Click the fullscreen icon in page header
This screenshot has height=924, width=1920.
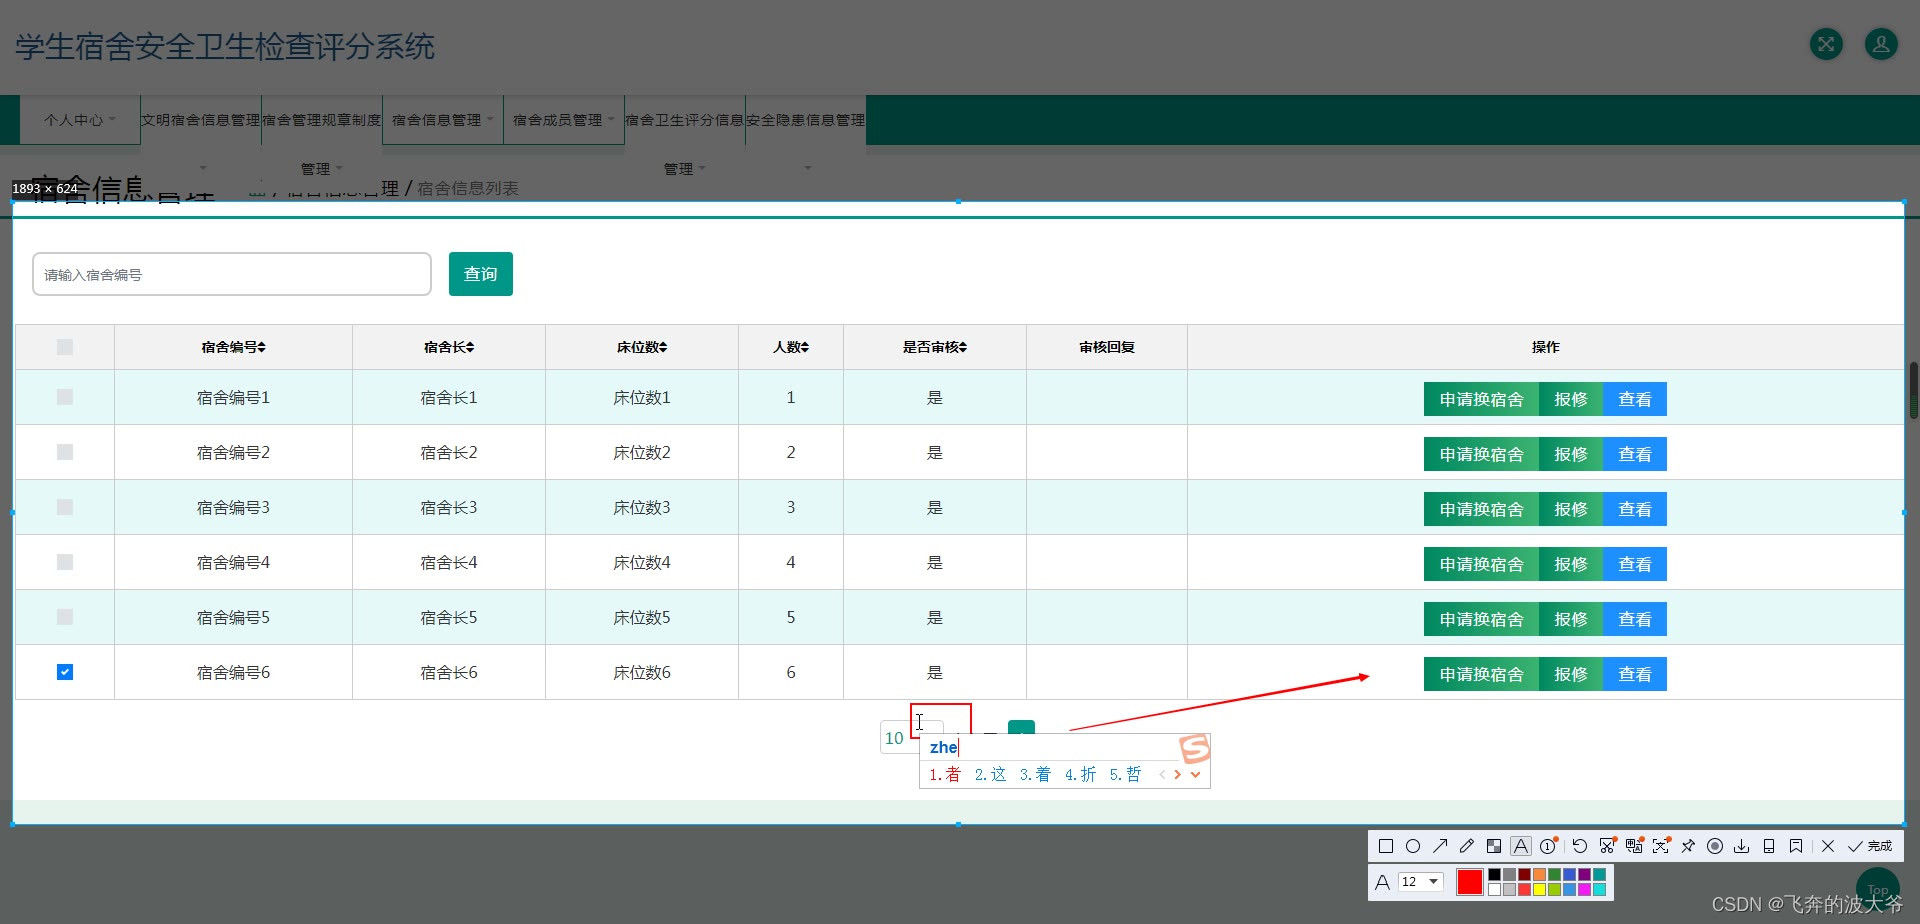1826,44
